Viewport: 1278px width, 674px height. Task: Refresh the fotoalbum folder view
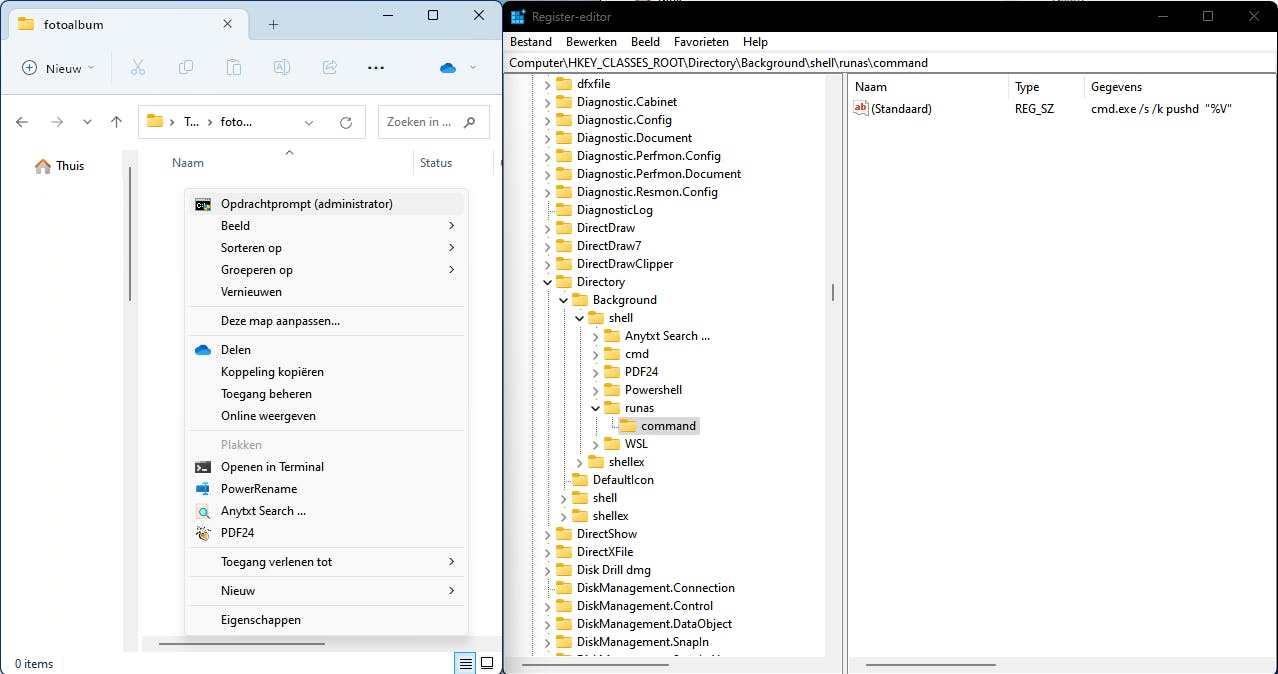click(346, 122)
